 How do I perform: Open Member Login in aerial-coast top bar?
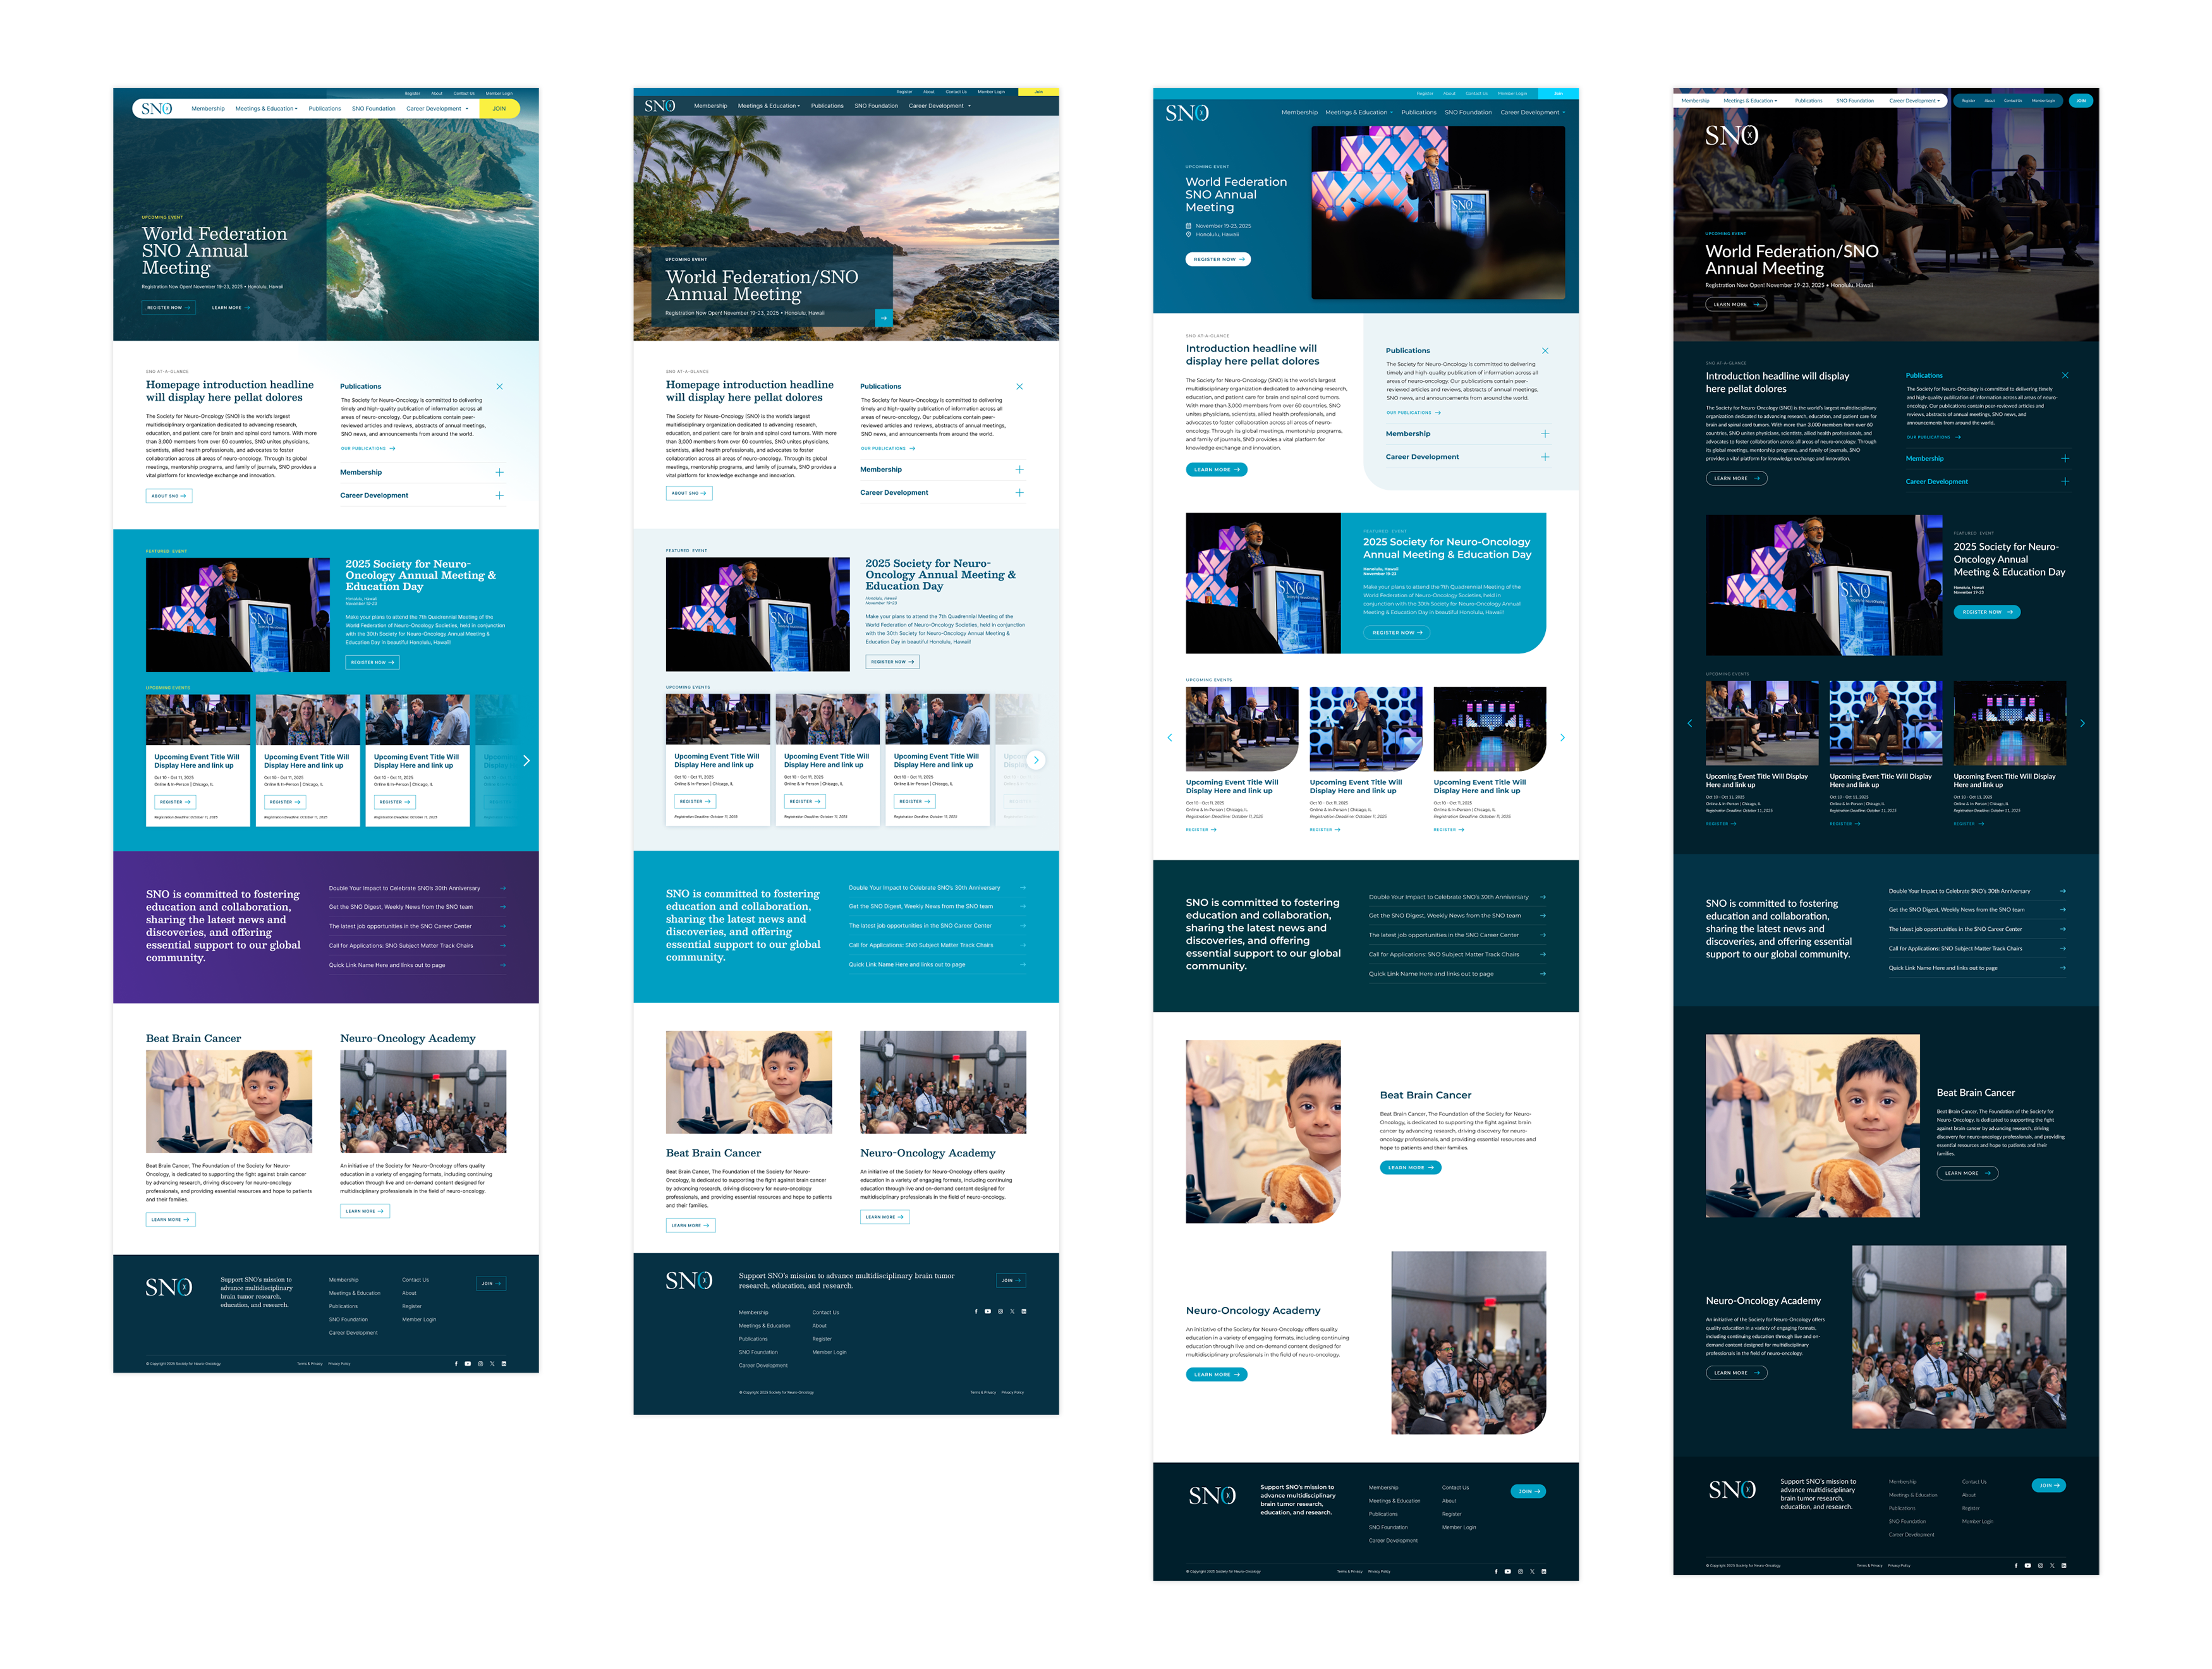[499, 93]
